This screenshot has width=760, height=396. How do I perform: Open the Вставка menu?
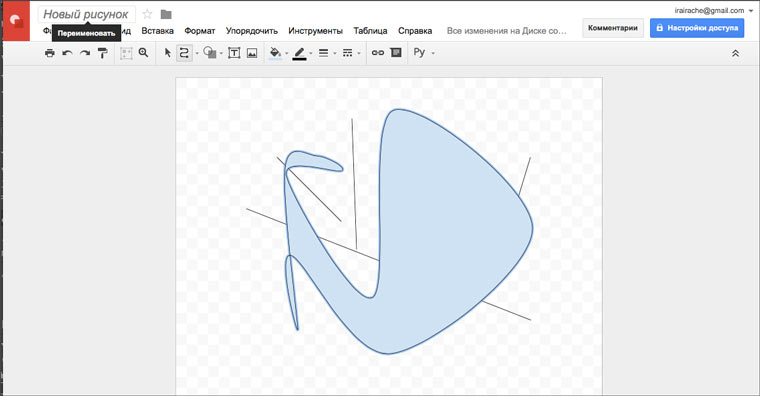[158, 31]
